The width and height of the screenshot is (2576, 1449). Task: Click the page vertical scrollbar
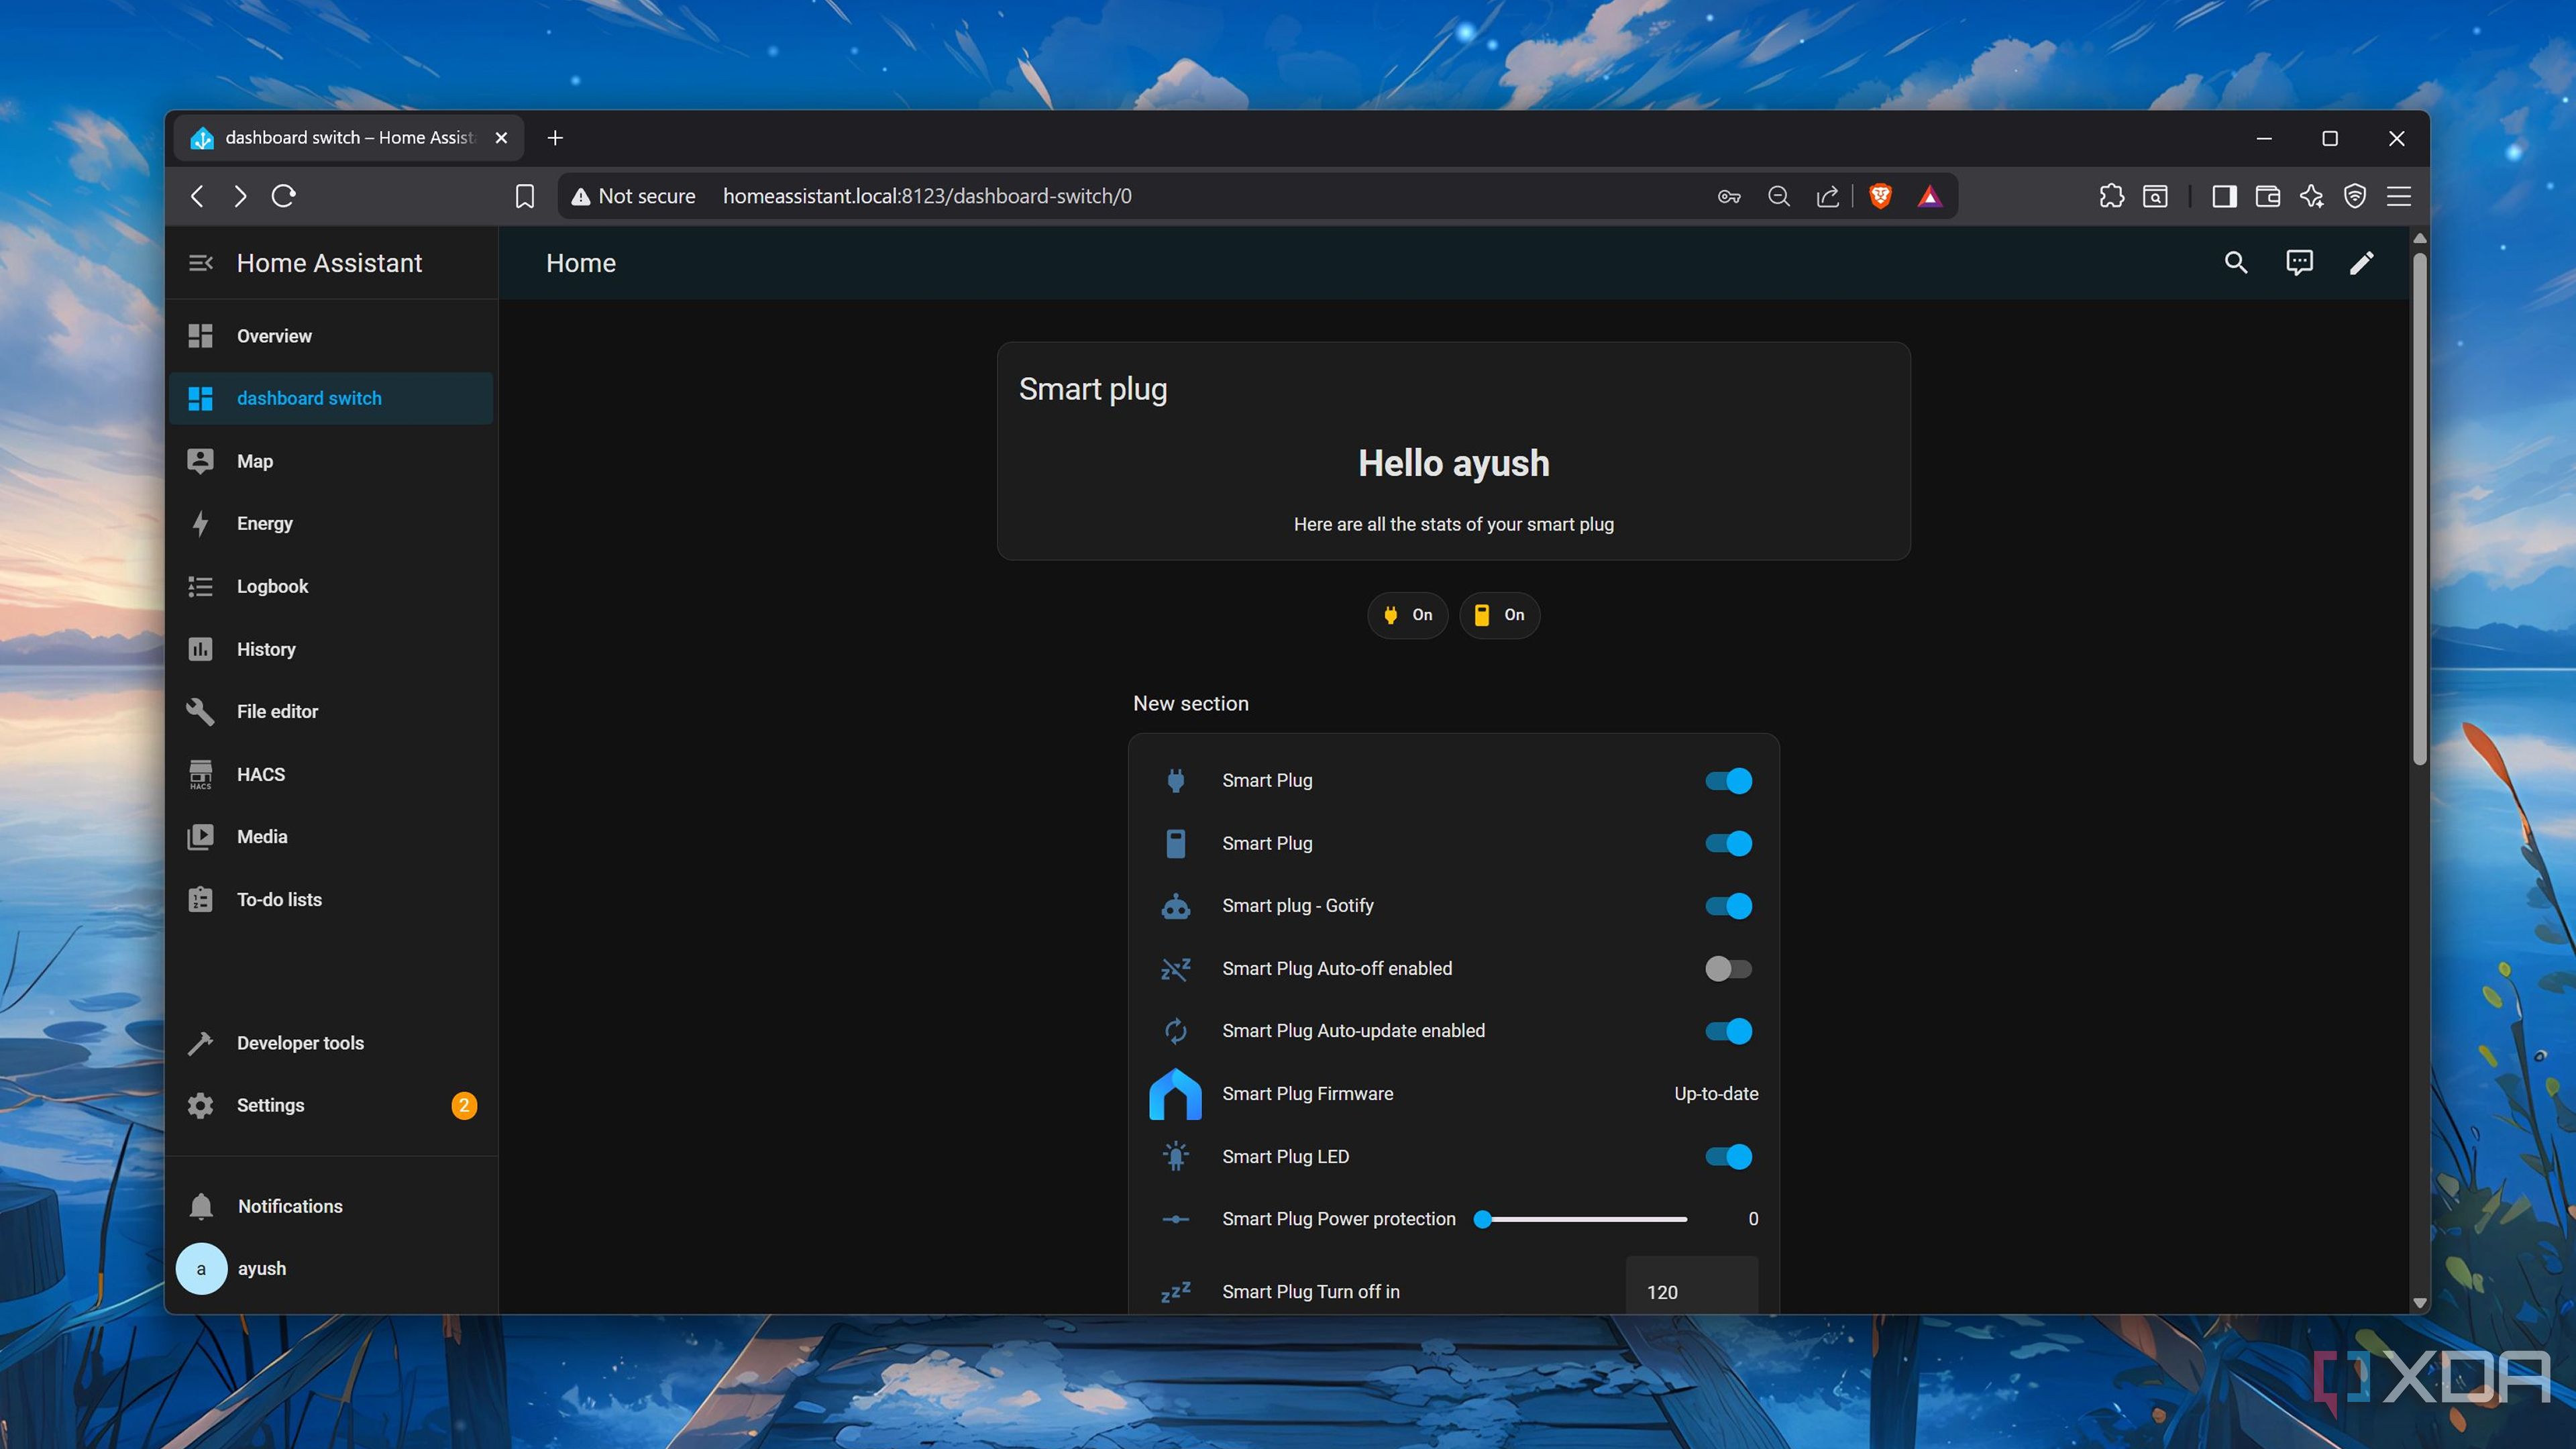coord(2419,510)
